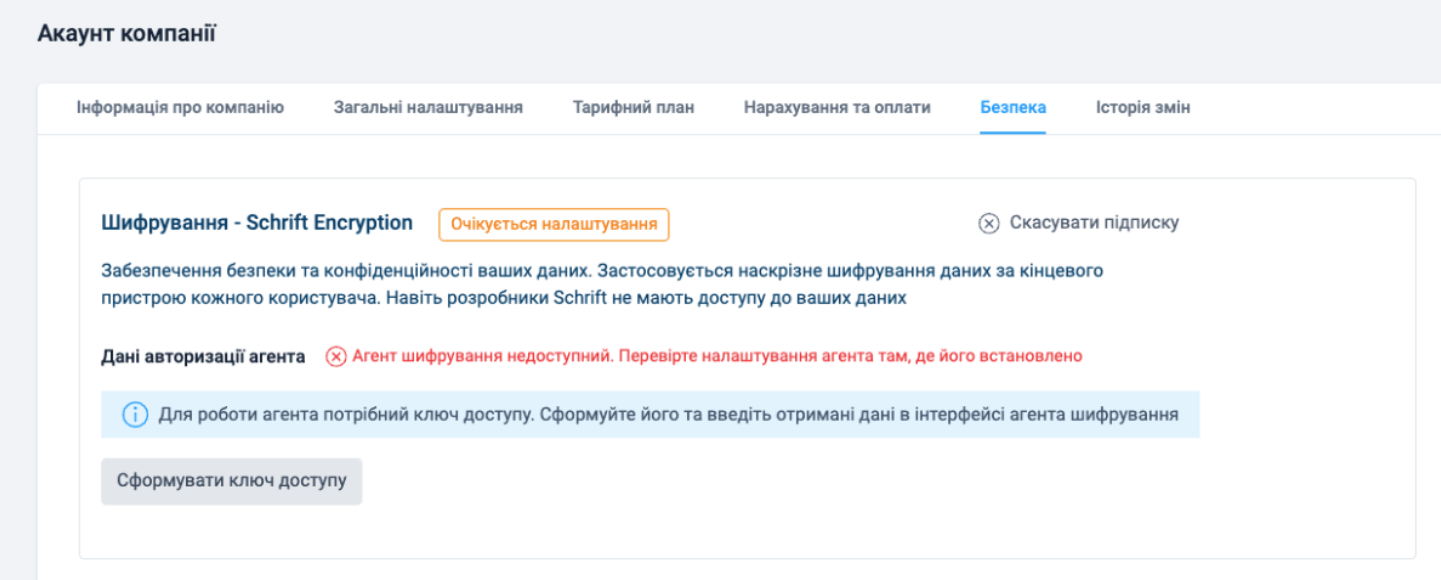
Task: Click the red Агент шифрування недоступний message
Action: (717, 356)
